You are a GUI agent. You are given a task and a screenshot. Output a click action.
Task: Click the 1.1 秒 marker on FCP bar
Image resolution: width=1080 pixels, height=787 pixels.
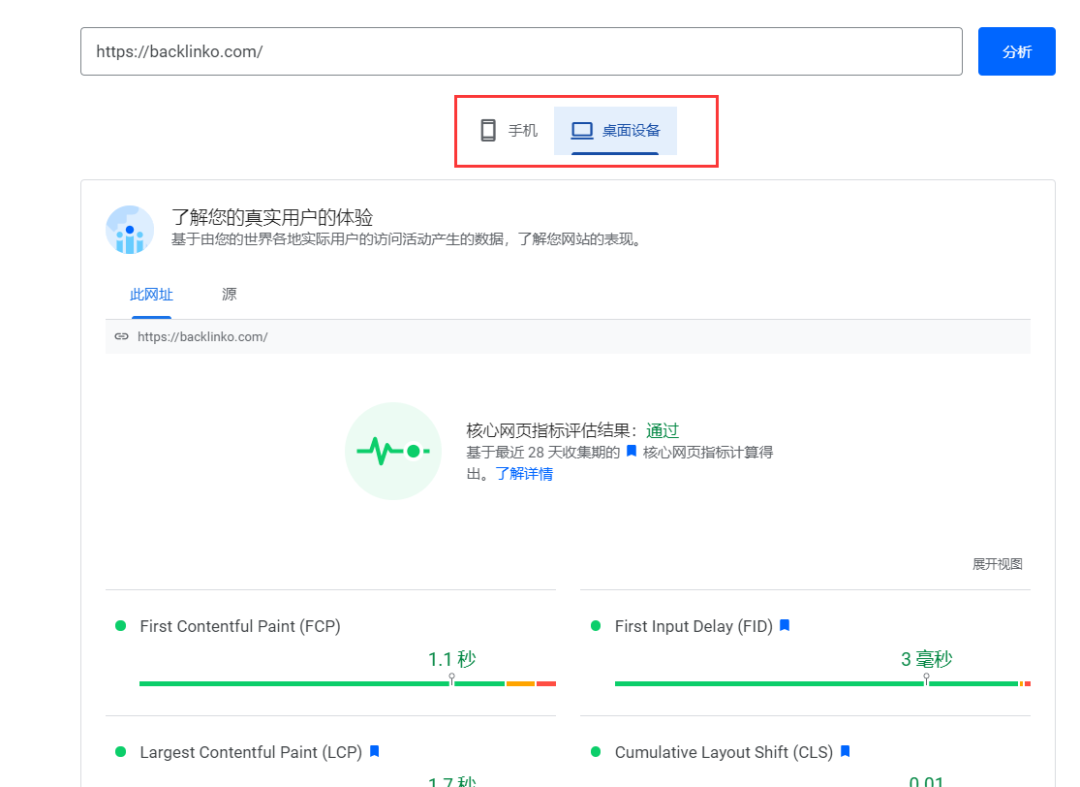(x=452, y=659)
